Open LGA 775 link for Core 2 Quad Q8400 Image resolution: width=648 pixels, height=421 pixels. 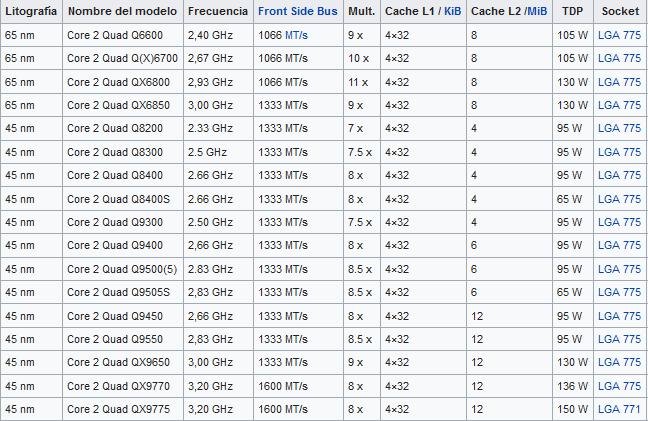[x=619, y=175]
